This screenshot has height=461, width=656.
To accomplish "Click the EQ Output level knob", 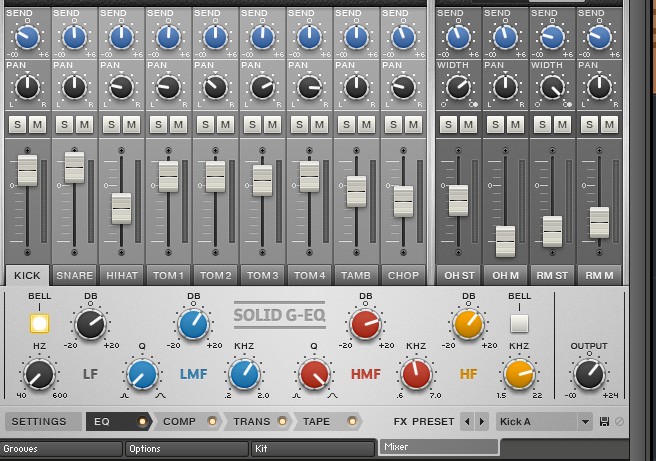I will pos(588,374).
